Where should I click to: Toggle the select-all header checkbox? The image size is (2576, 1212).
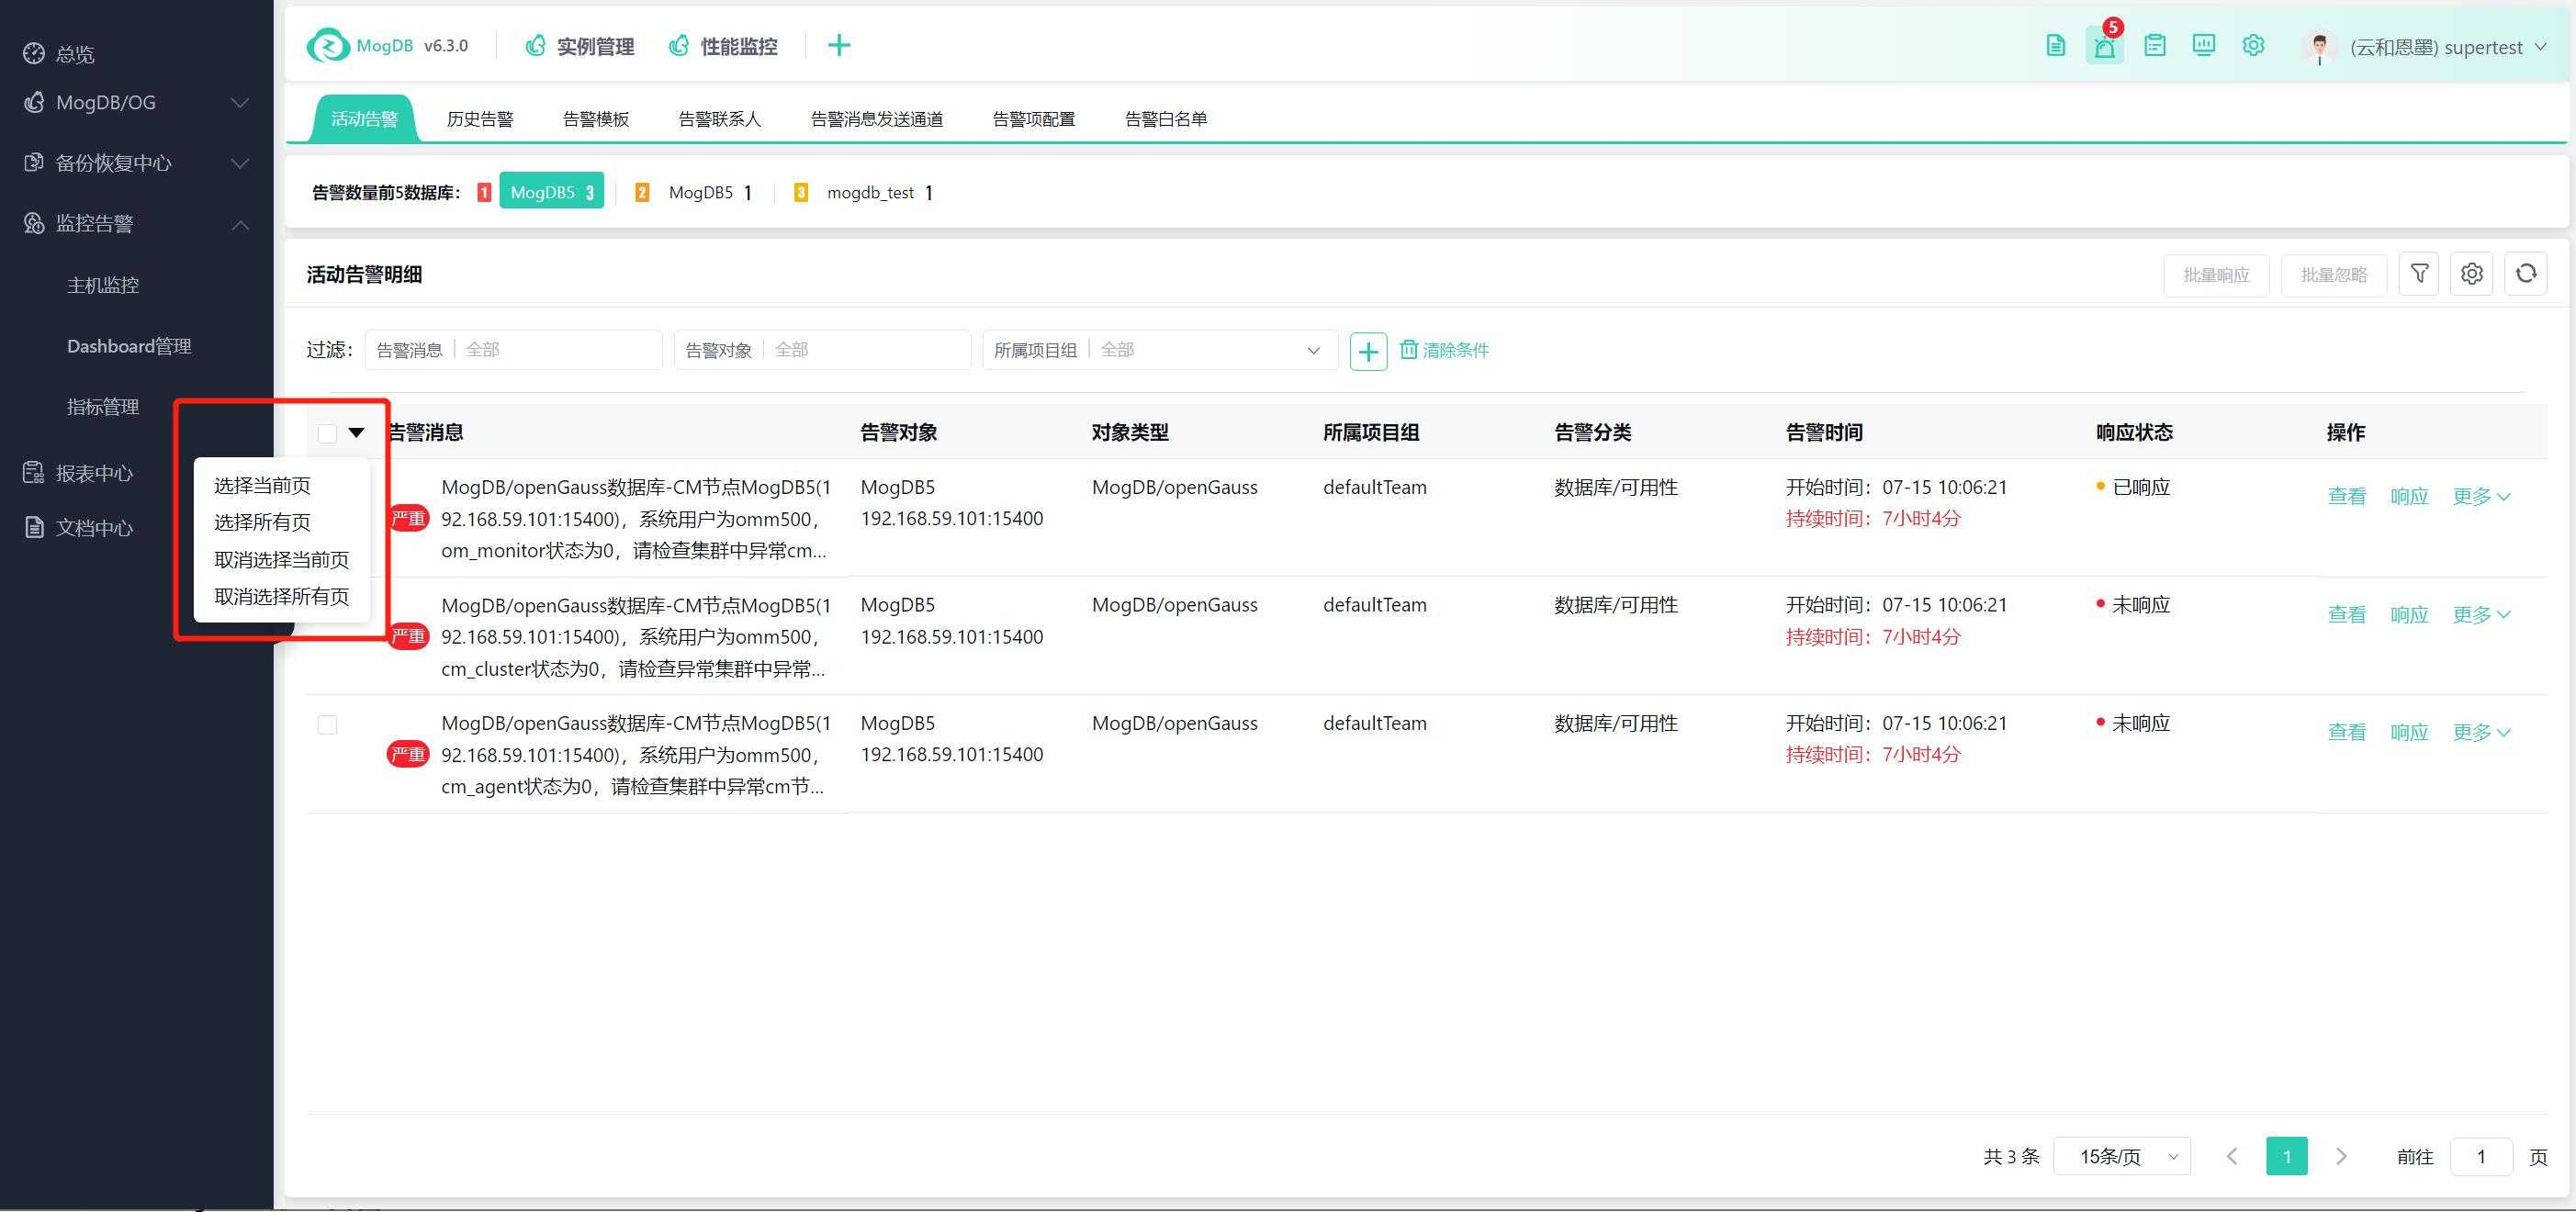327,433
